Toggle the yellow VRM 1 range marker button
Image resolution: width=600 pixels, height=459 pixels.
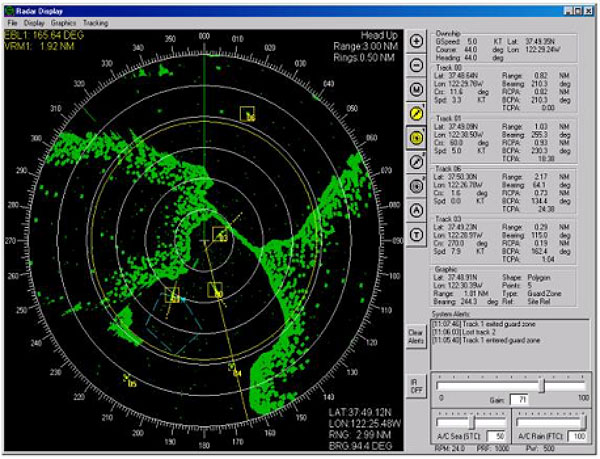coord(416,138)
